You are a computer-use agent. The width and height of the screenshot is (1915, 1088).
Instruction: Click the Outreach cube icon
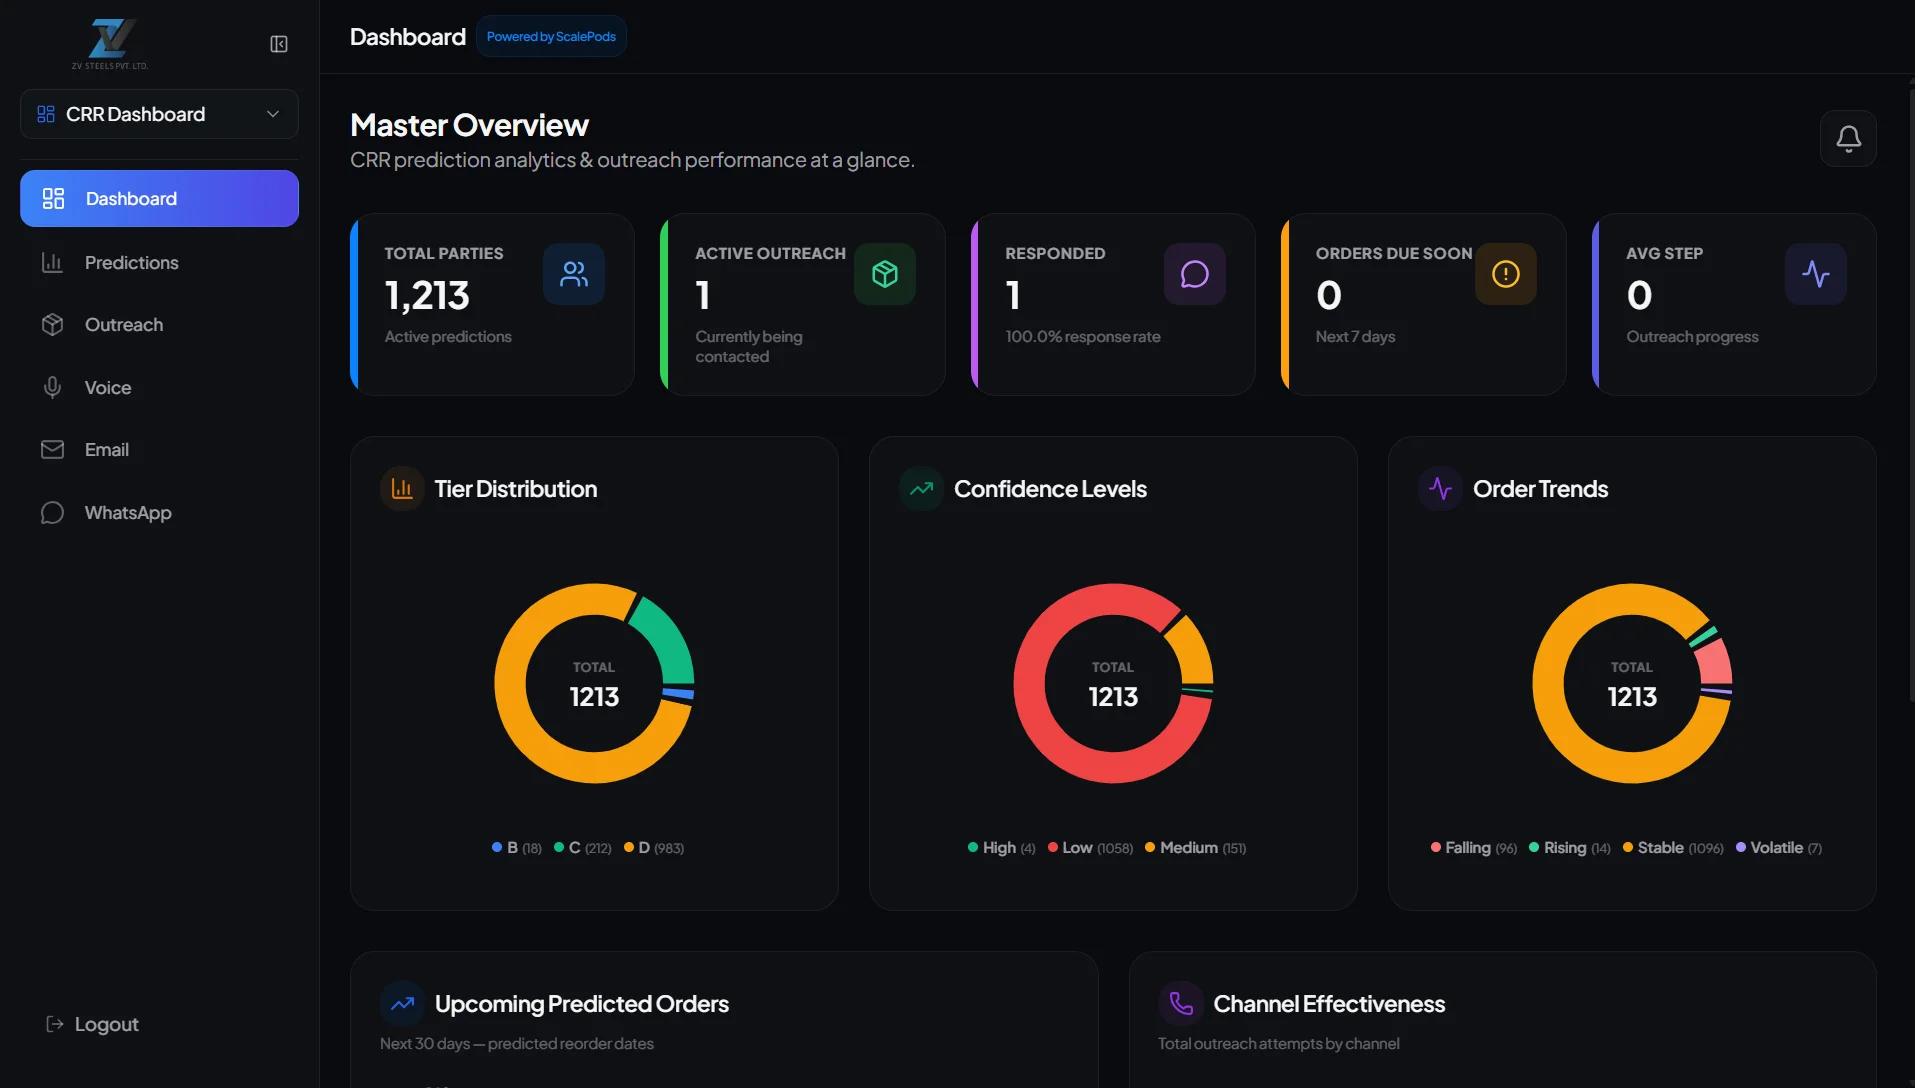tap(52, 324)
